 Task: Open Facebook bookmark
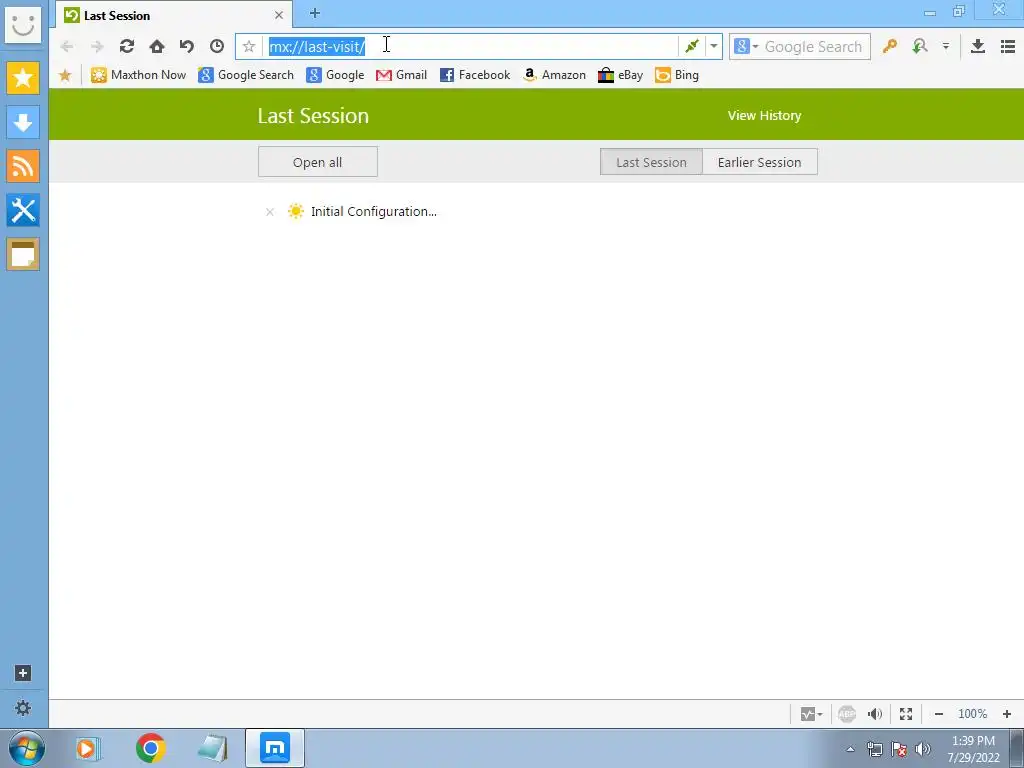click(475, 75)
